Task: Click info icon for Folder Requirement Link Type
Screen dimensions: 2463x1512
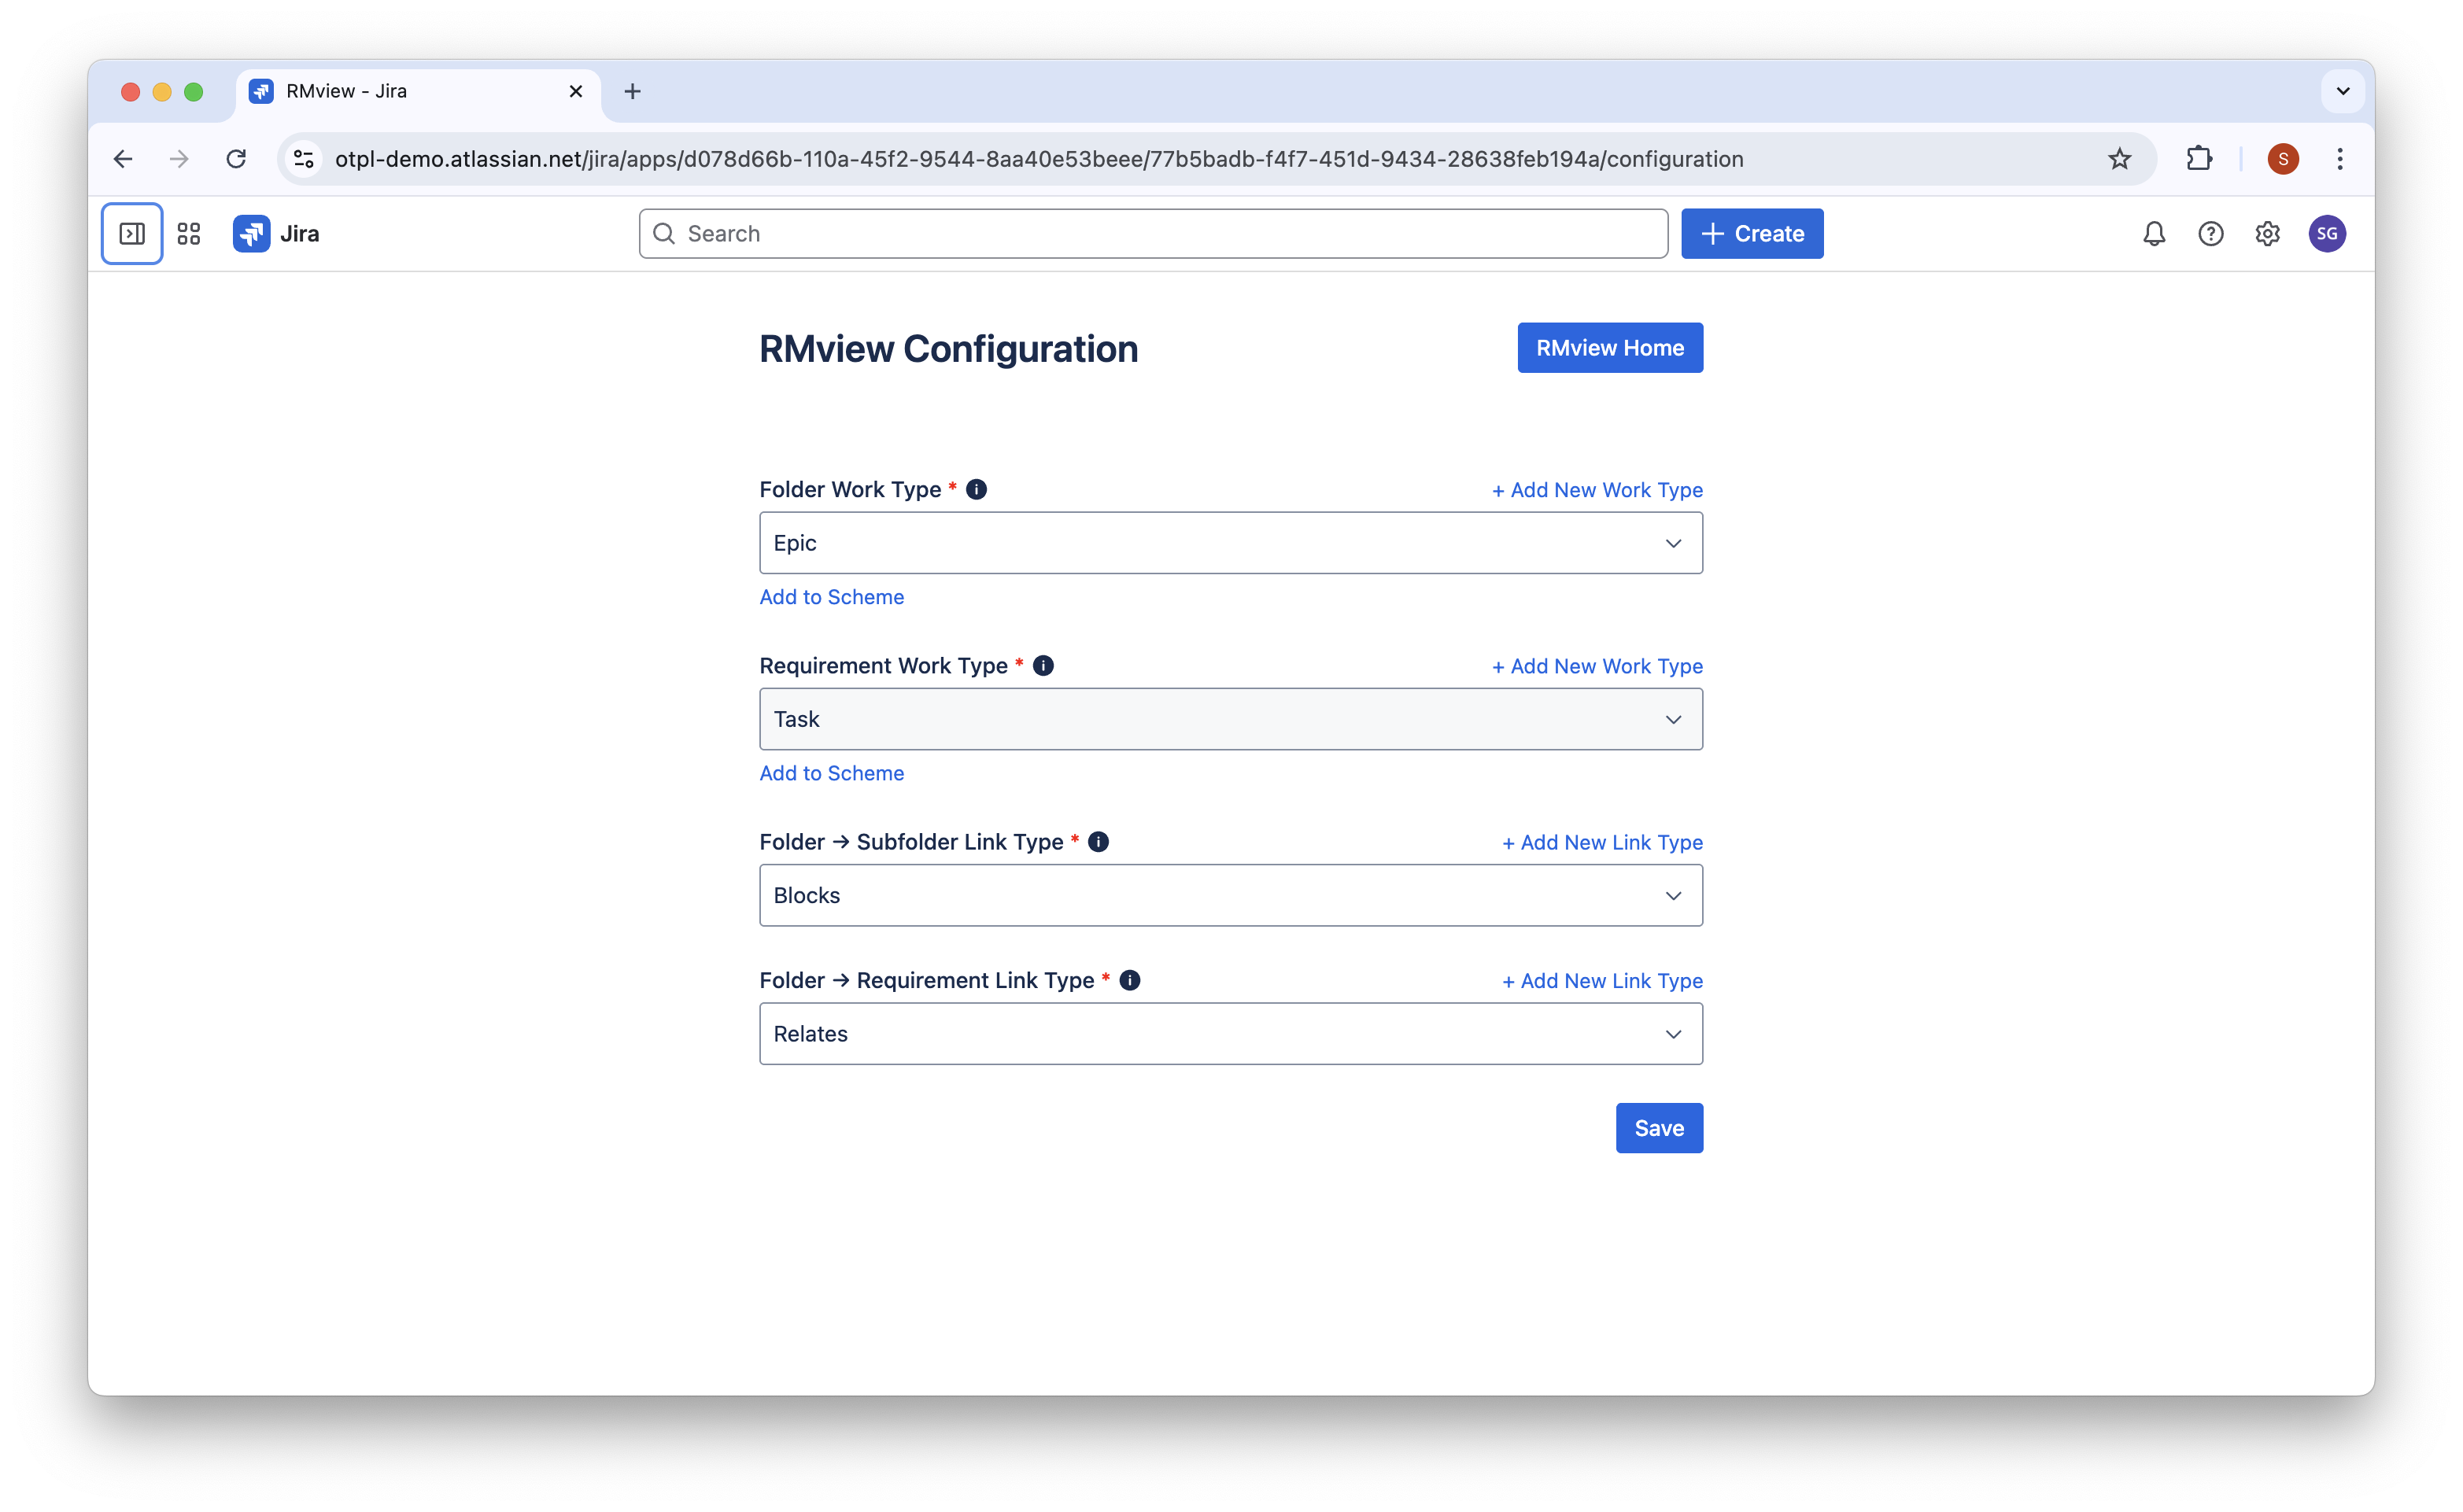Action: [1130, 980]
